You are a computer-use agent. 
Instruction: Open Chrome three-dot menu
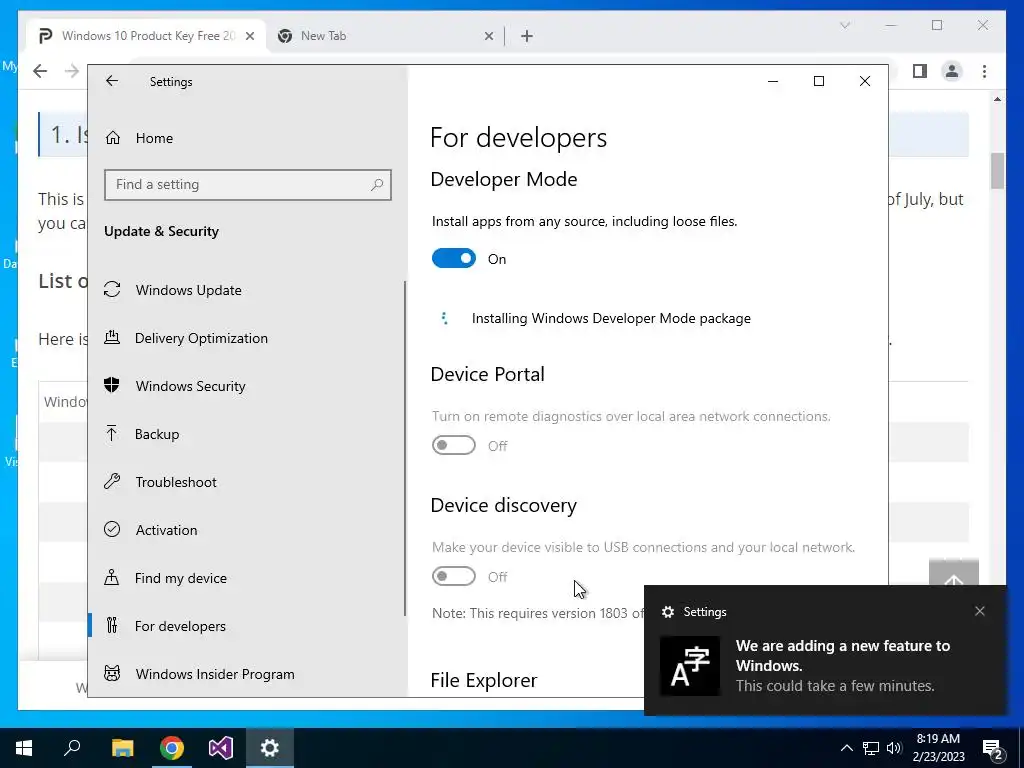pos(984,71)
